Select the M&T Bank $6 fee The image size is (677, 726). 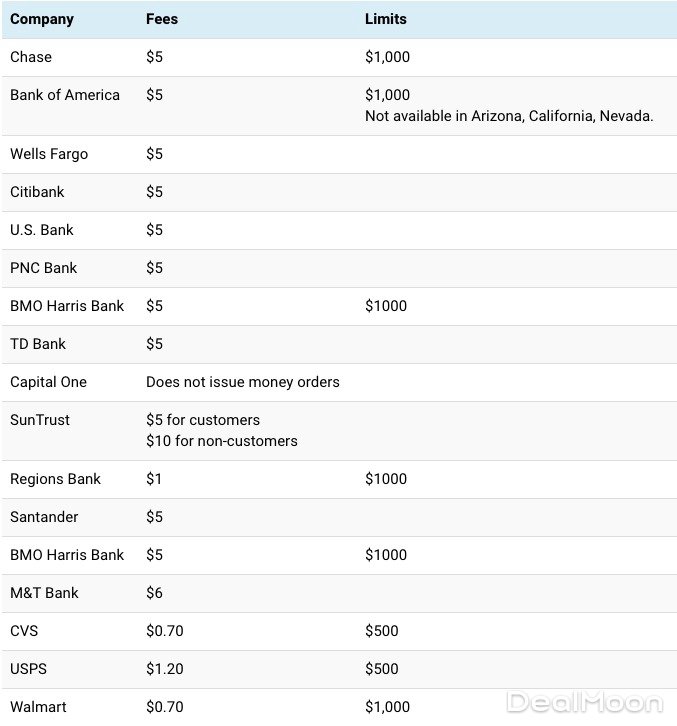(154, 593)
